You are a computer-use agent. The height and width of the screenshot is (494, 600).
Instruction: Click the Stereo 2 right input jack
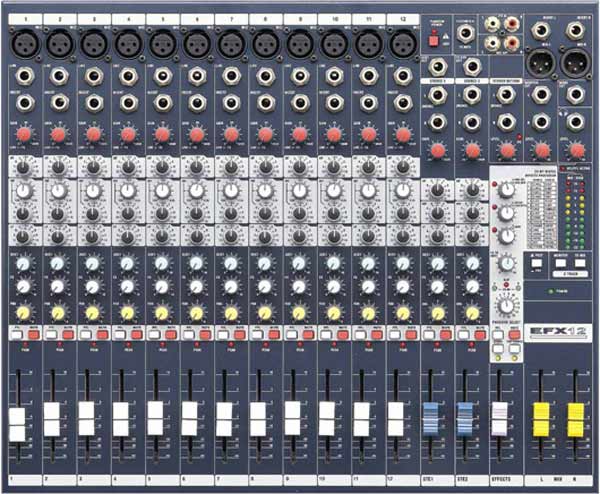click(472, 122)
